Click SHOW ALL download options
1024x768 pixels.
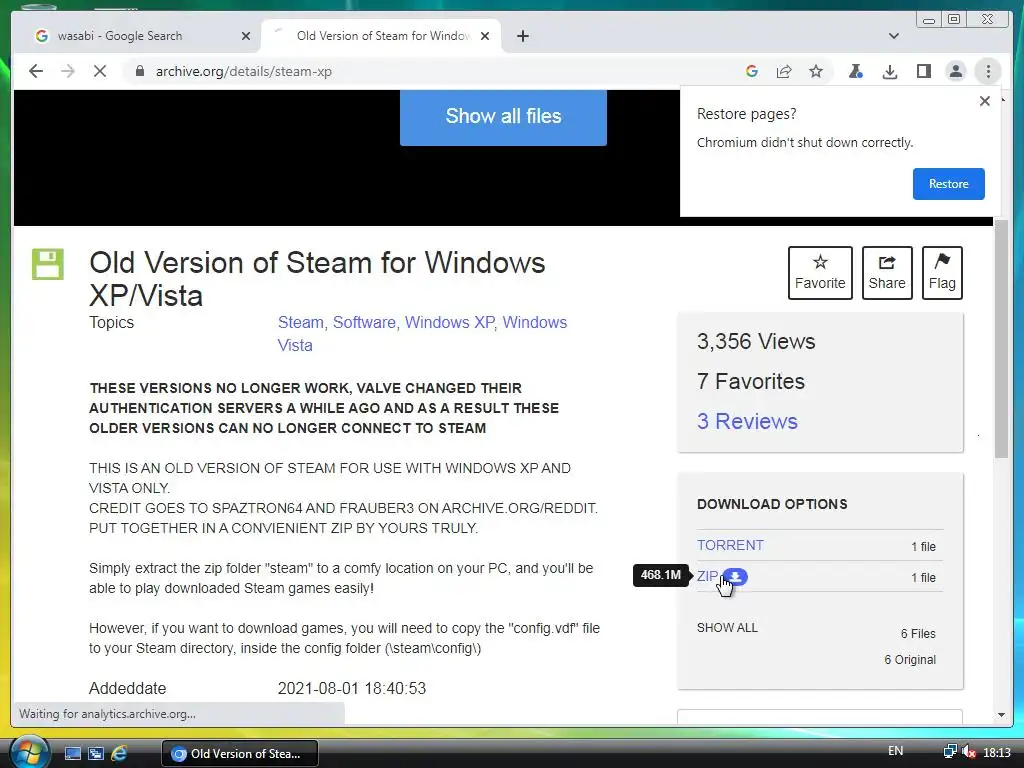pos(727,628)
